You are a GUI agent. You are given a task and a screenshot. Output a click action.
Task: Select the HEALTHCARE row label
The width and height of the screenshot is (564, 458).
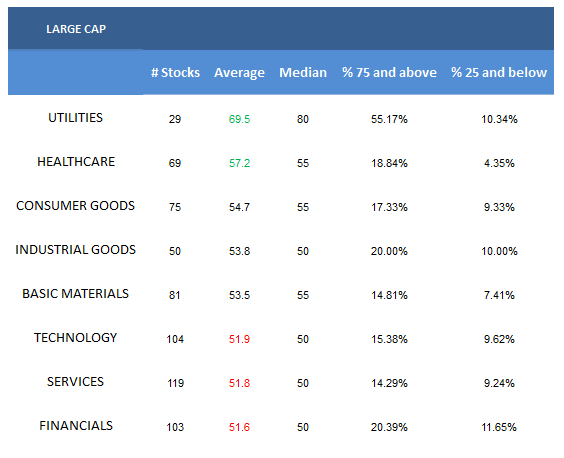click(76, 162)
